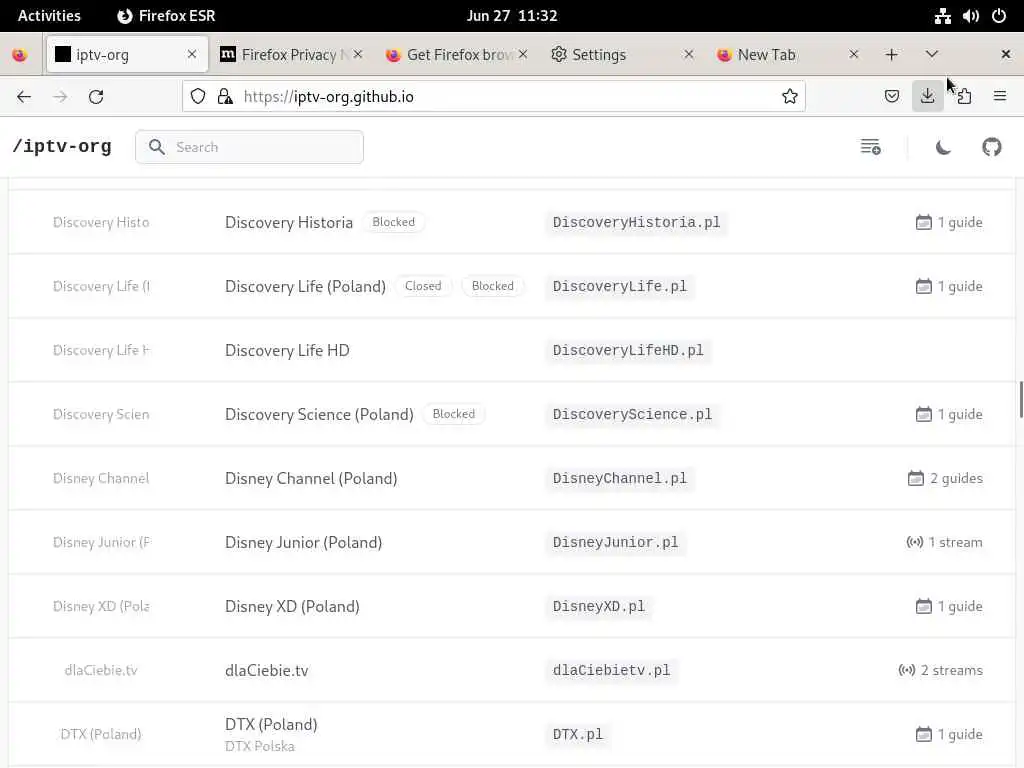This screenshot has height=768, width=1024.
Task: Click the DTX (Poland) logo placeholder
Action: coord(101,734)
